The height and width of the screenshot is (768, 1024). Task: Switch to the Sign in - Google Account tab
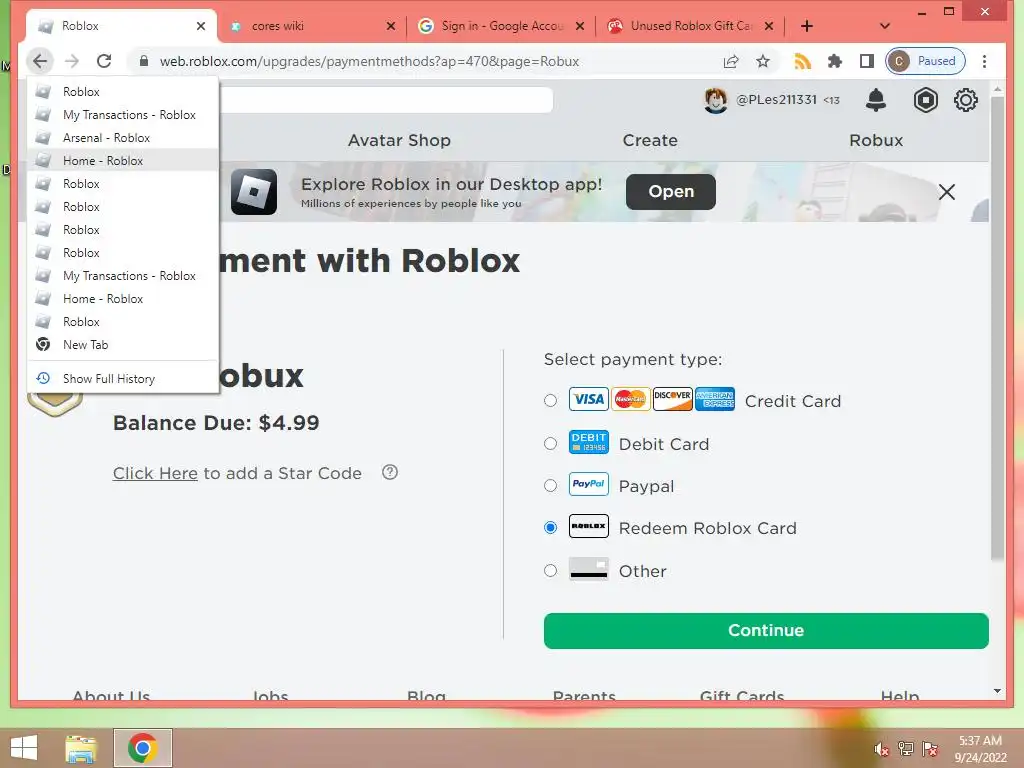pos(502,26)
